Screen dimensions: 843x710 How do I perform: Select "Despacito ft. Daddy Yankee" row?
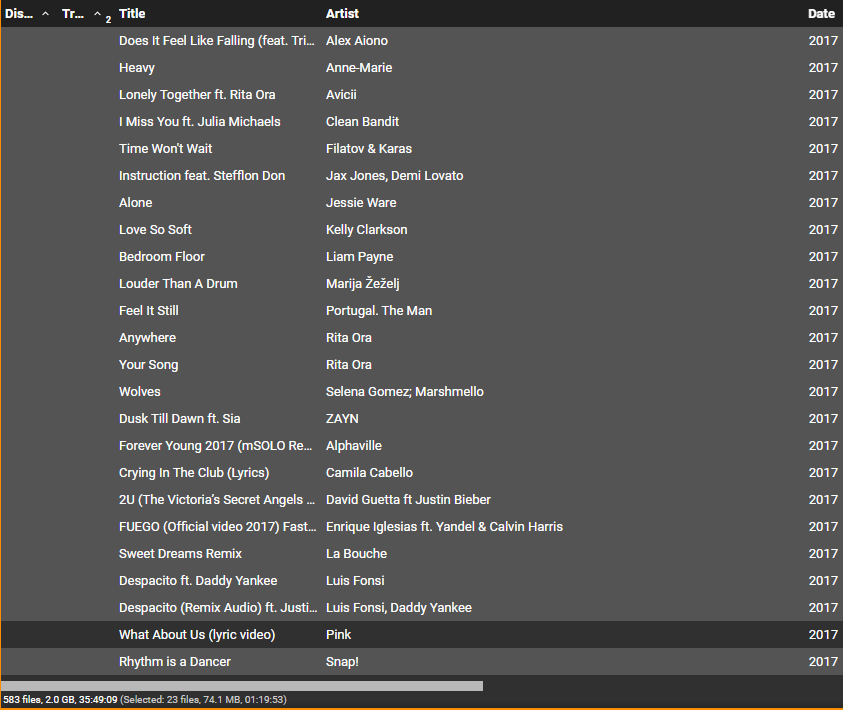pos(198,581)
